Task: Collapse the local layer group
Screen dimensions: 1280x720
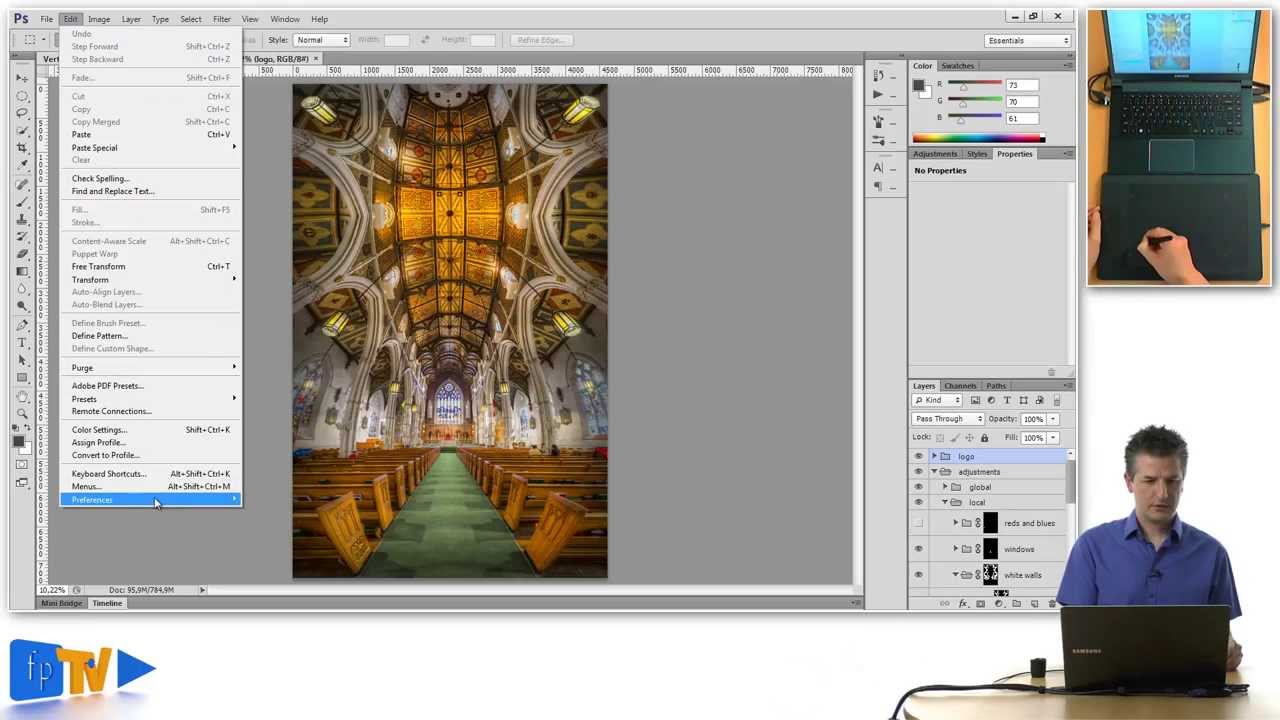Action: point(945,502)
